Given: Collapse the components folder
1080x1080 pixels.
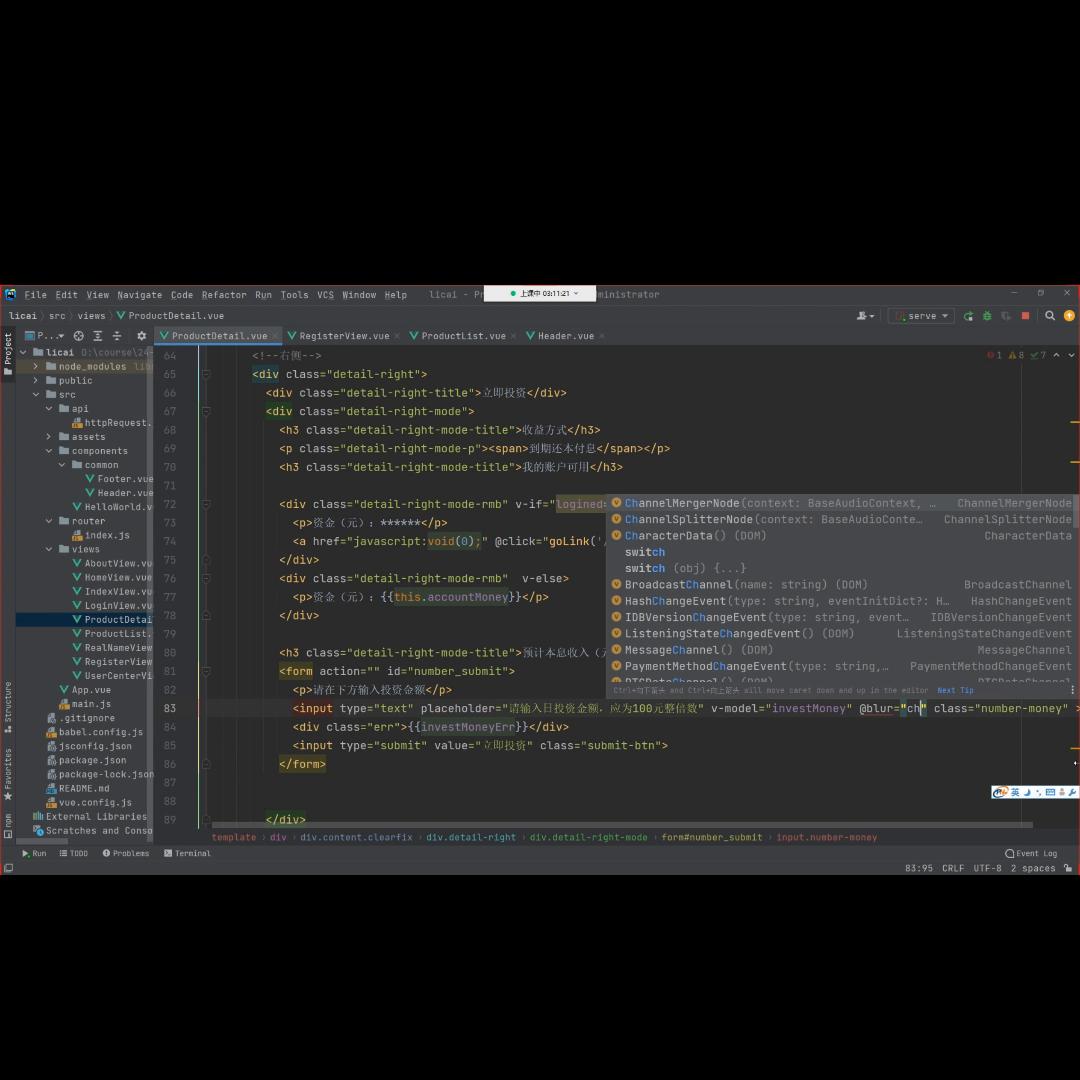Looking at the screenshot, I should coord(49,451).
